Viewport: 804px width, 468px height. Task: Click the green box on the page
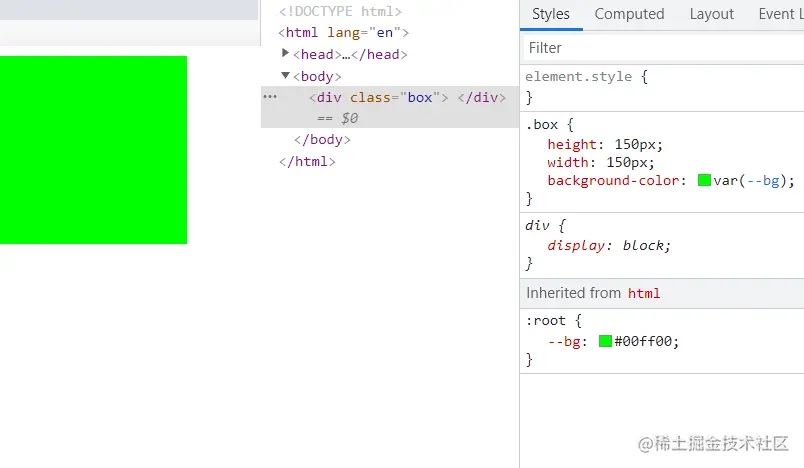93,150
